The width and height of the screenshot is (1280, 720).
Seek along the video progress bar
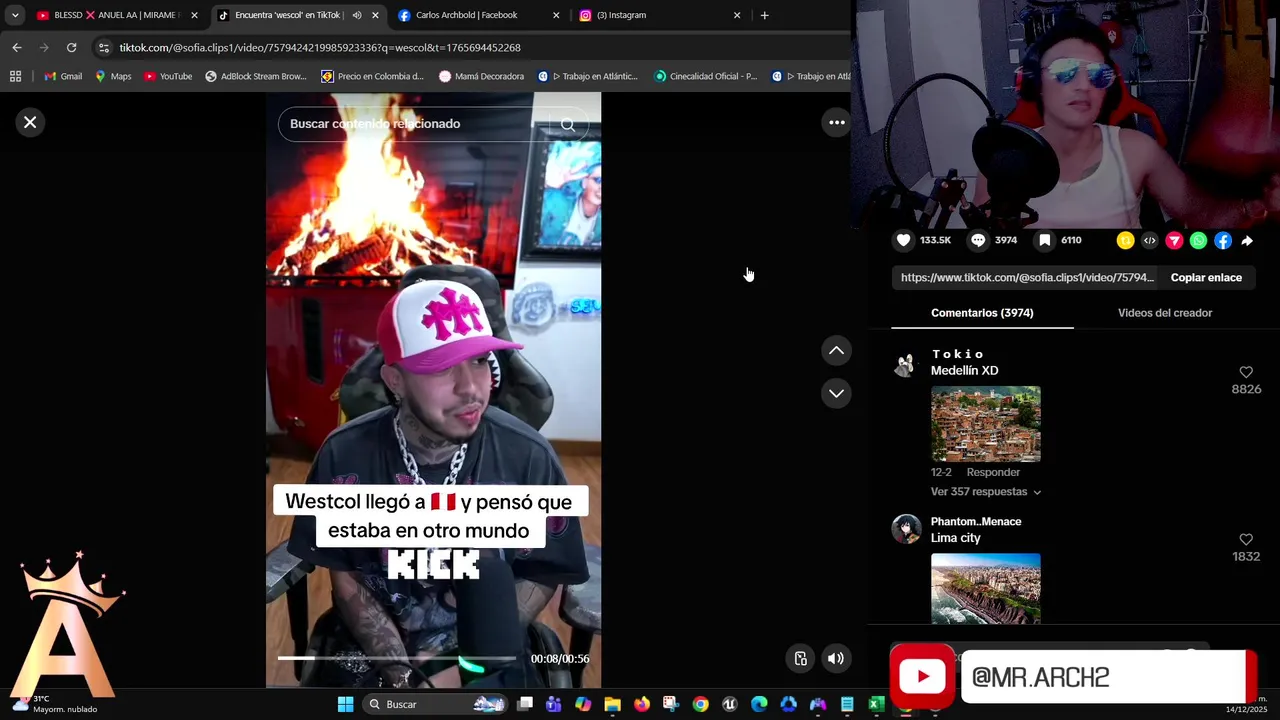tap(397, 658)
